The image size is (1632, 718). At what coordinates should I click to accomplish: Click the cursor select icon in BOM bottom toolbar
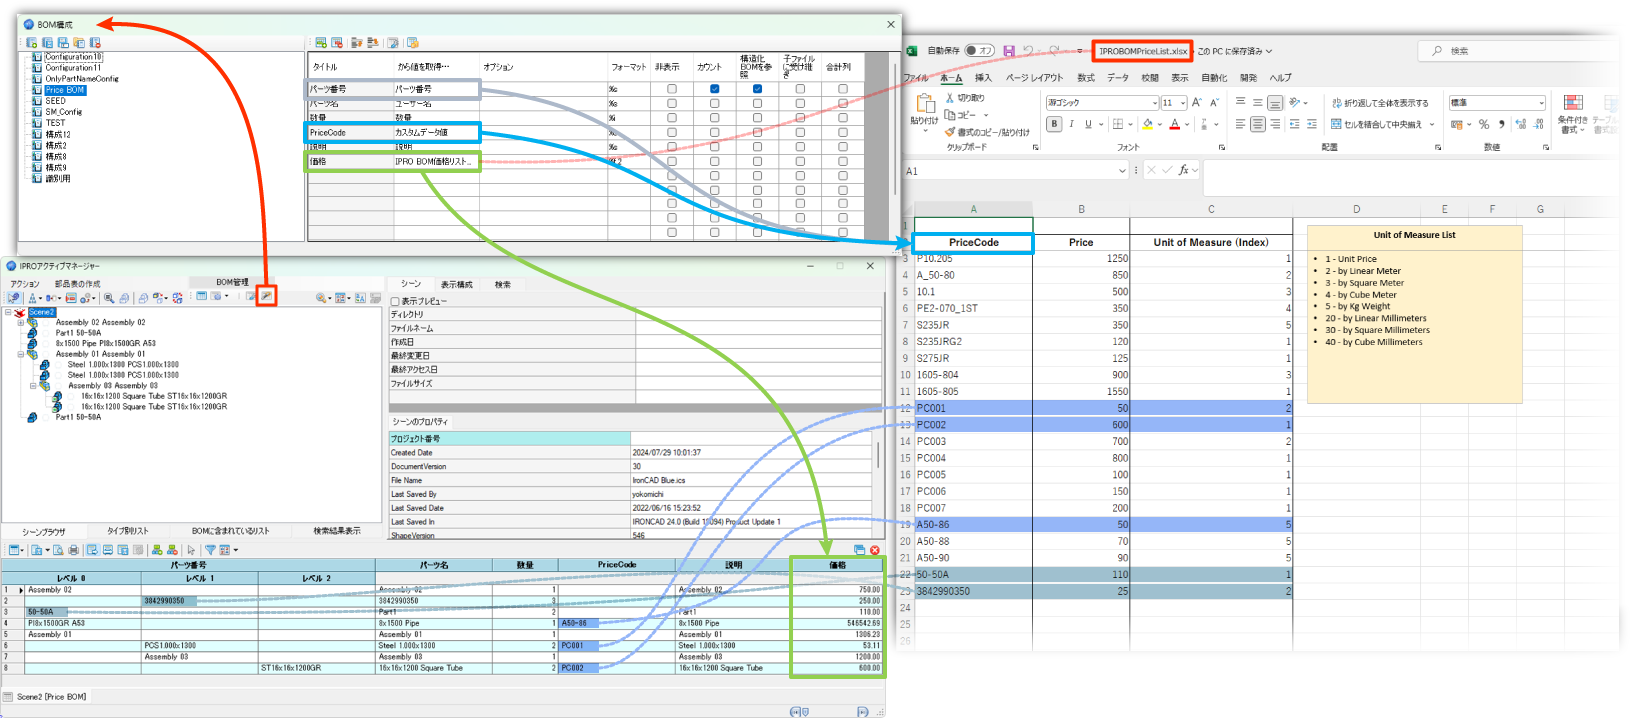191,550
